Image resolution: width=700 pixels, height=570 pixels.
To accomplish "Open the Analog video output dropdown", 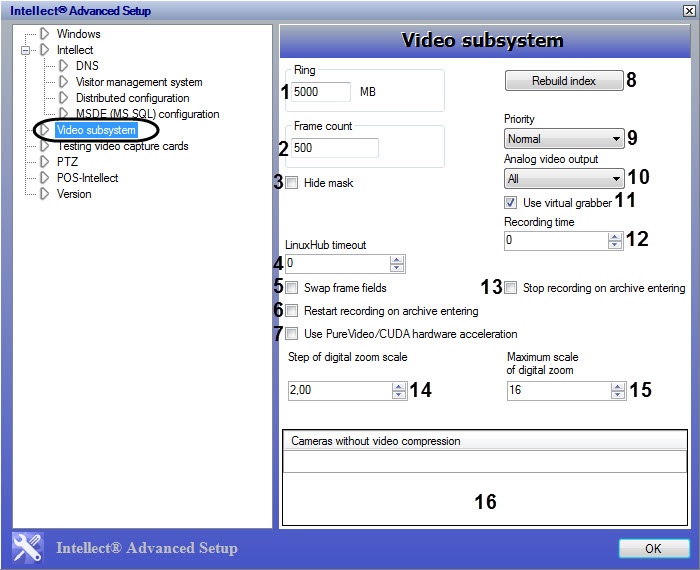I will pos(564,179).
